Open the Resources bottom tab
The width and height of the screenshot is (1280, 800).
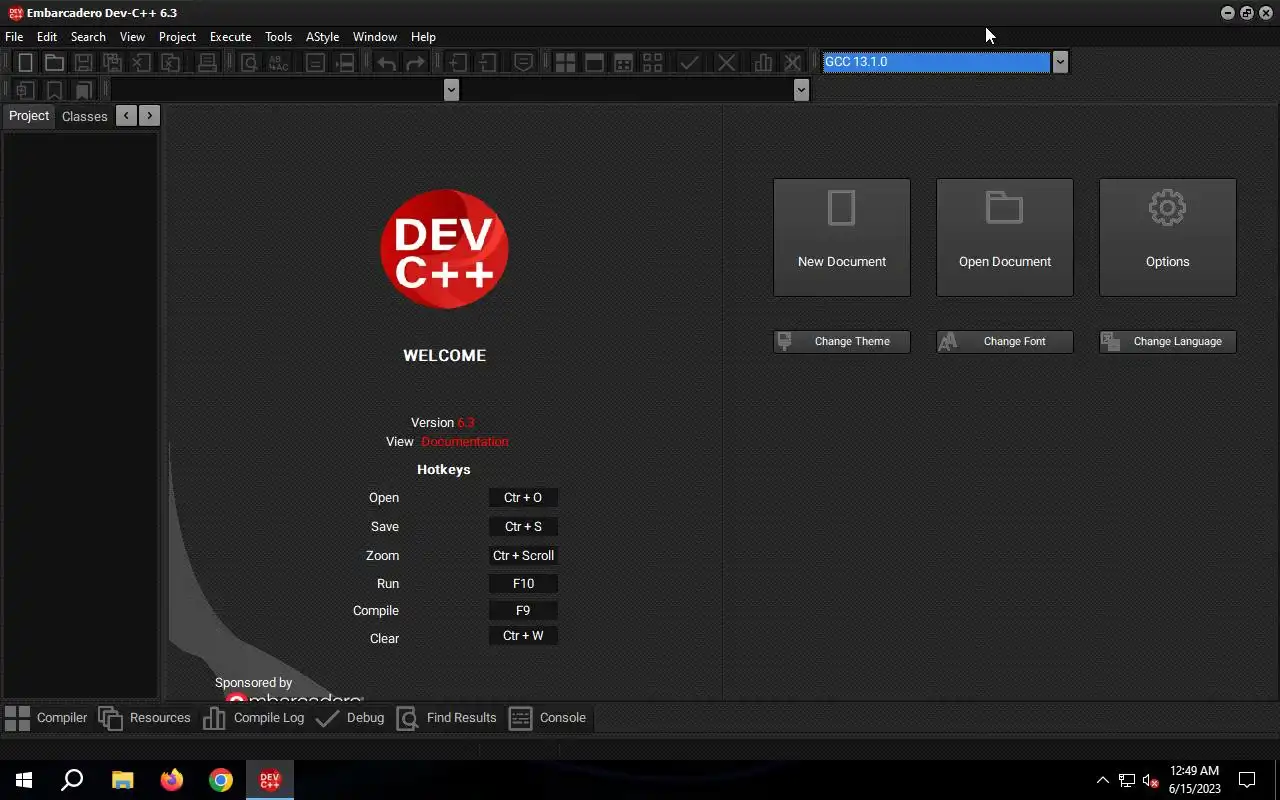click(145, 717)
